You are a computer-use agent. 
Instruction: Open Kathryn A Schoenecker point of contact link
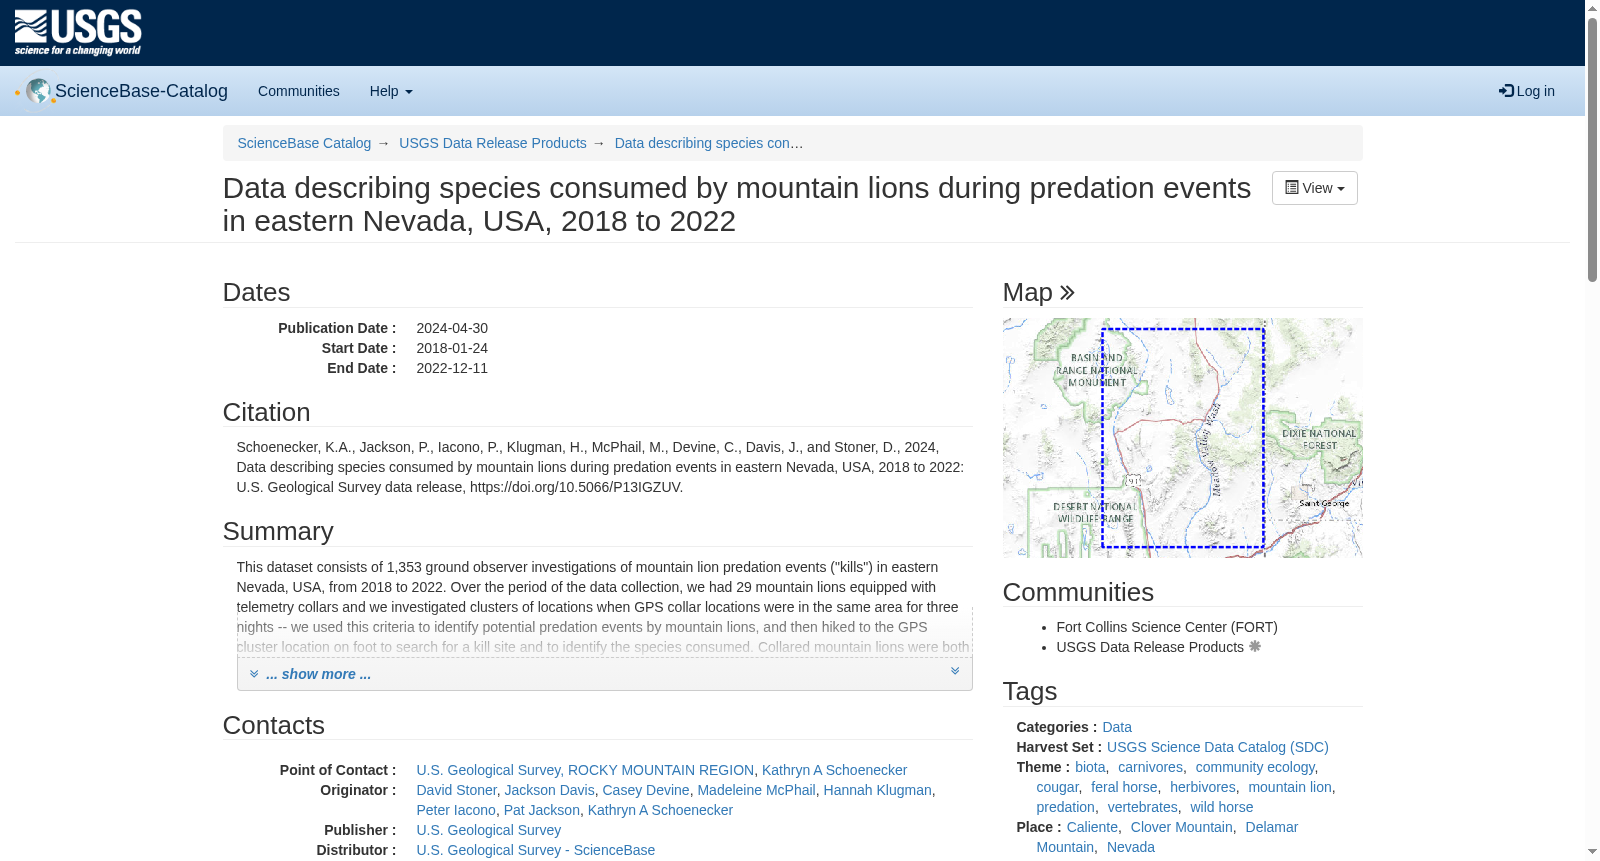coord(834,770)
